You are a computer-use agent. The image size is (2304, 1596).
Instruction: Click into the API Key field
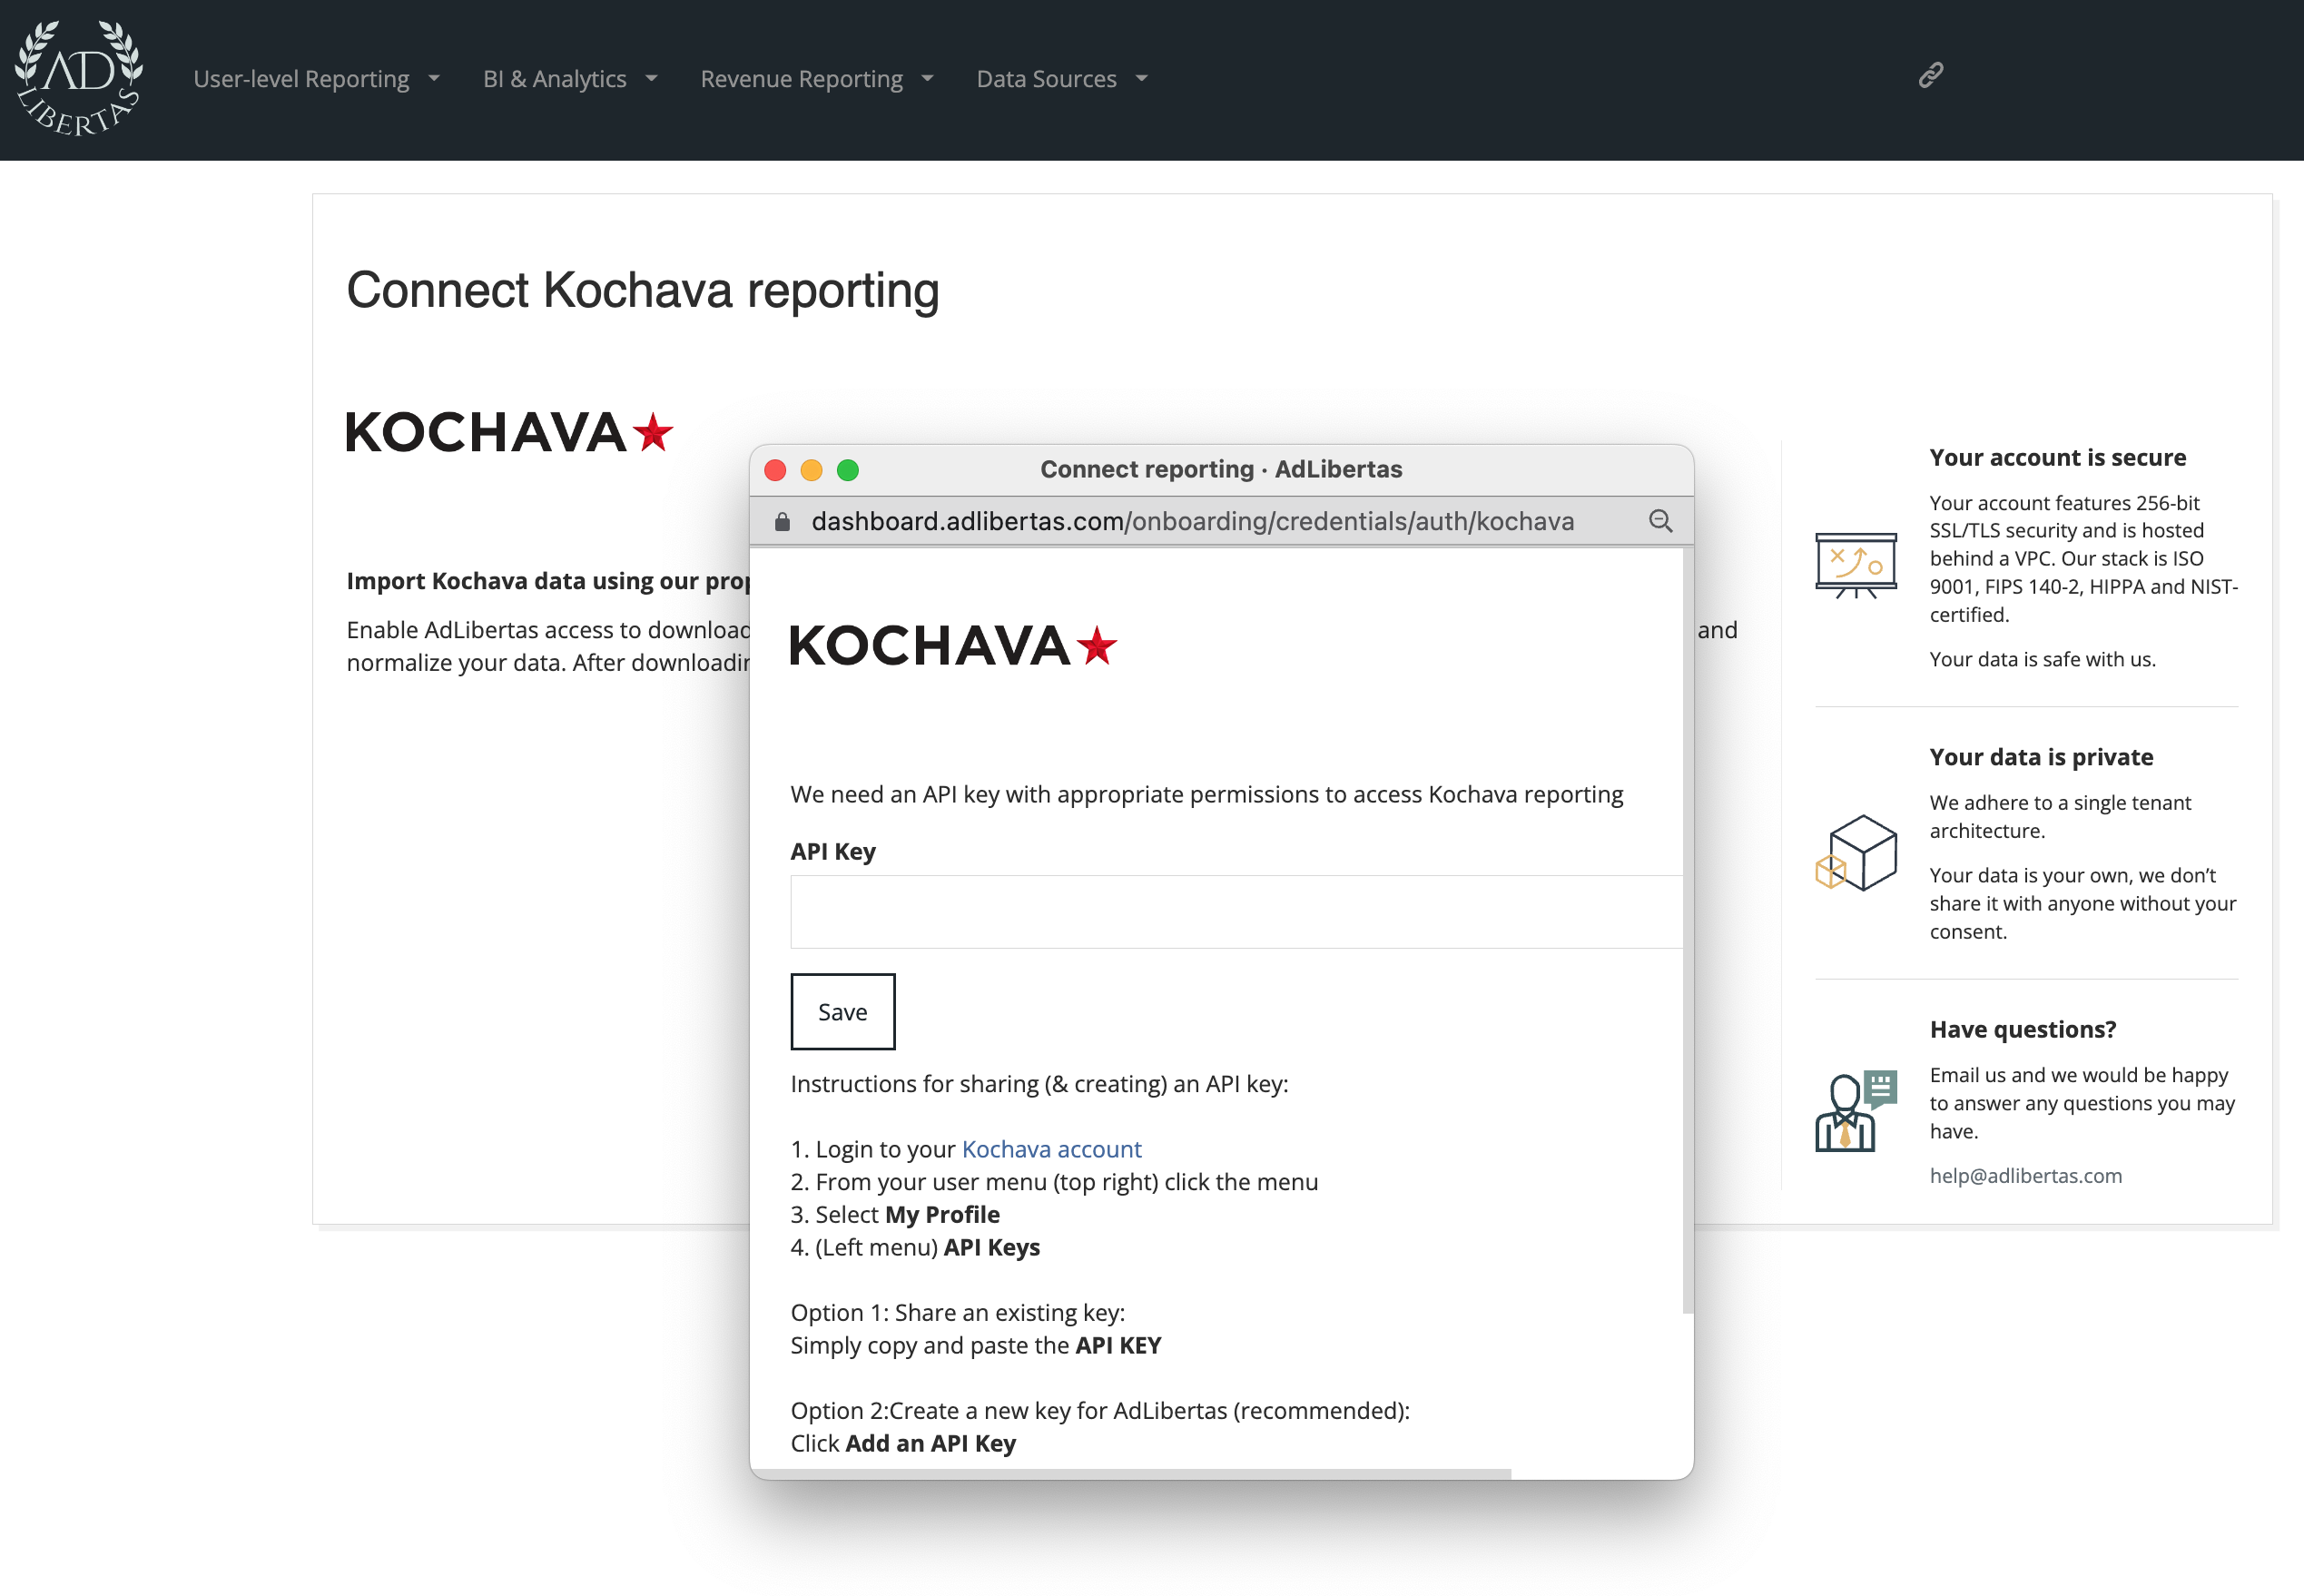(1235, 912)
